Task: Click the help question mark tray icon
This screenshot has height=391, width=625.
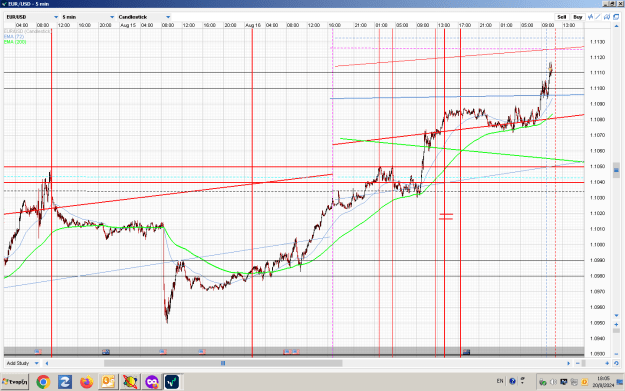Action: coord(512,381)
